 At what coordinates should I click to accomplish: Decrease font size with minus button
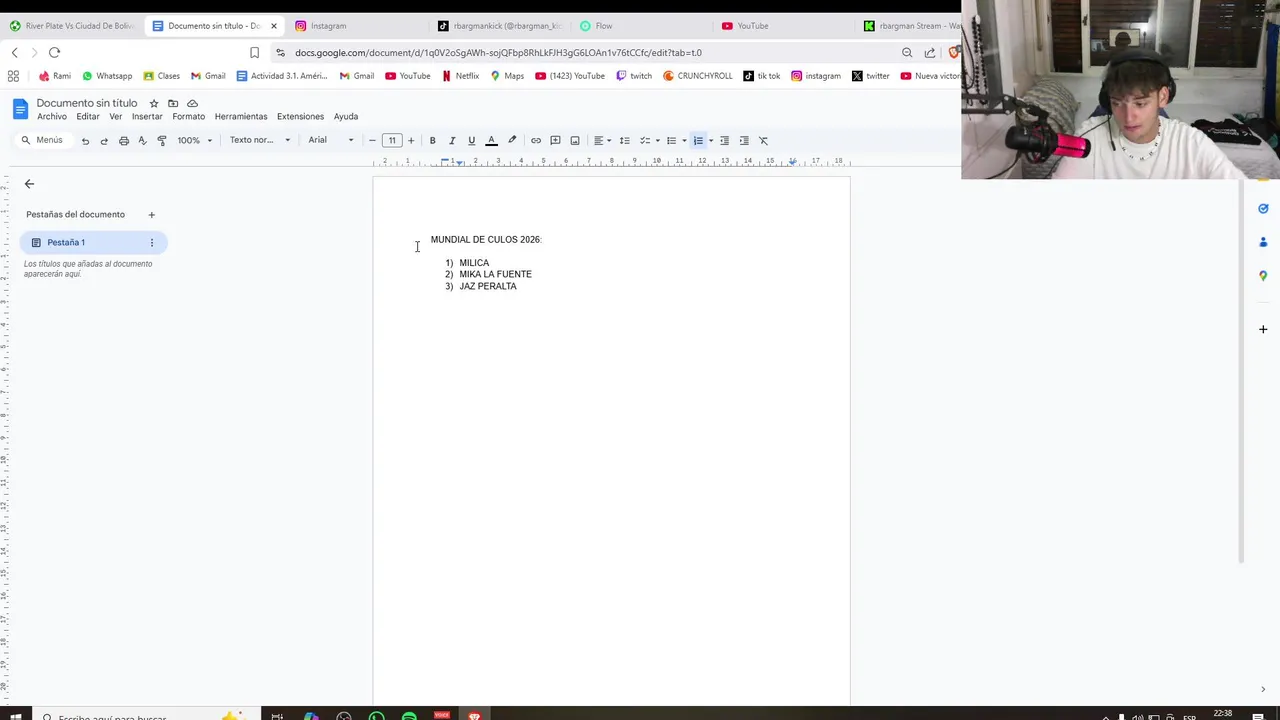pos(372,141)
